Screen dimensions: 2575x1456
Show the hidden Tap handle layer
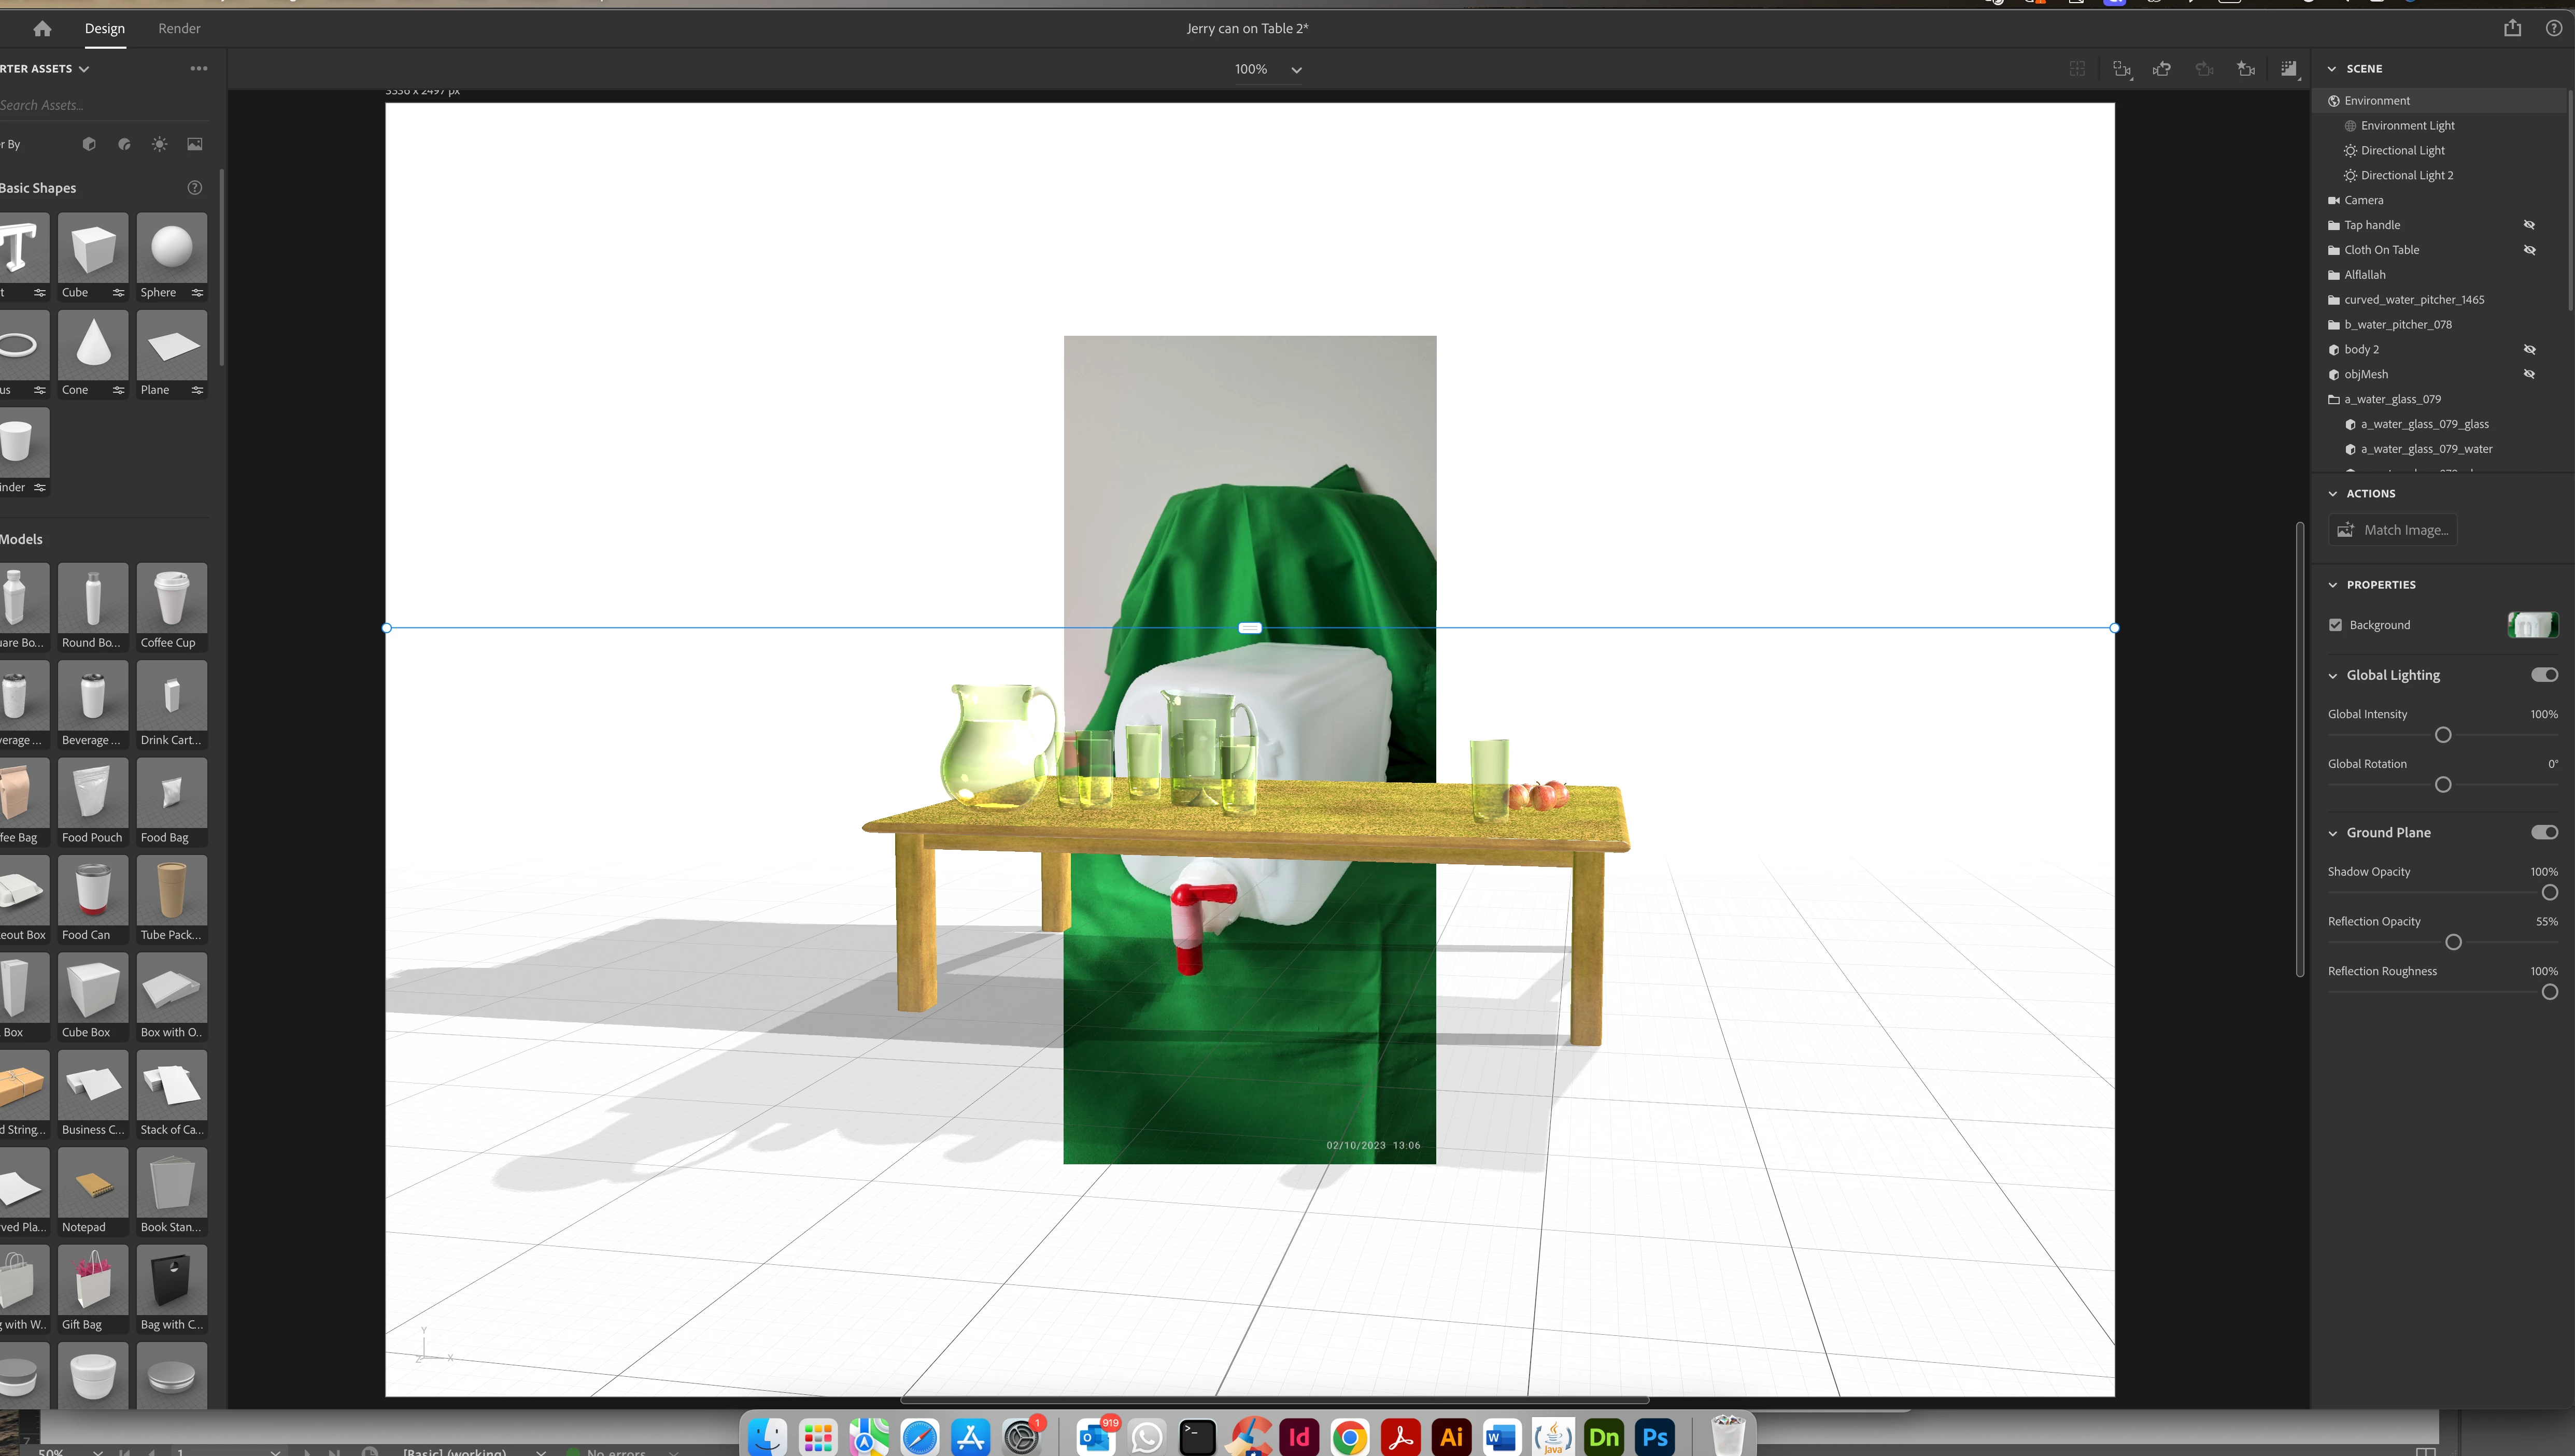click(2529, 225)
